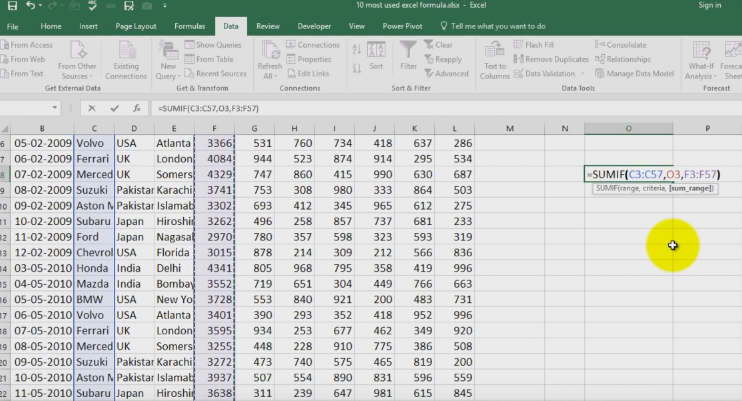Open the Power Pivot tab

pyautogui.click(x=402, y=27)
